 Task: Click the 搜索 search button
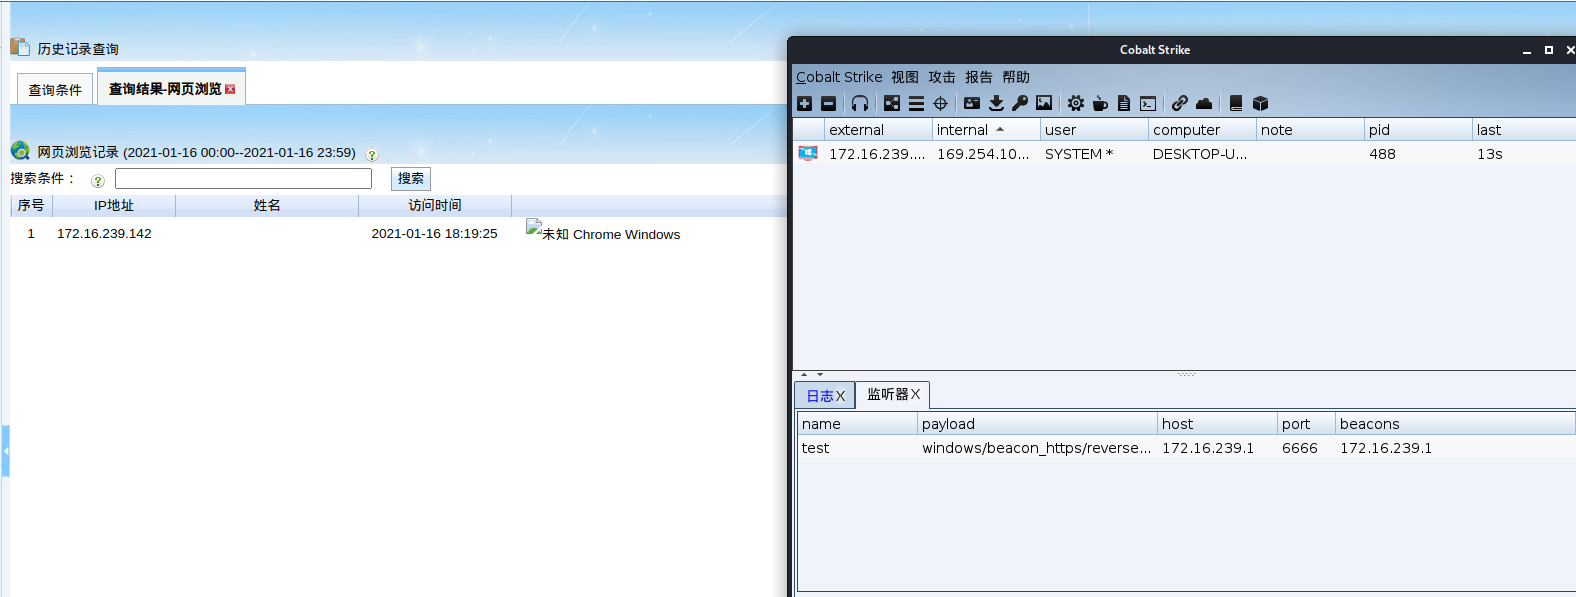coord(411,178)
